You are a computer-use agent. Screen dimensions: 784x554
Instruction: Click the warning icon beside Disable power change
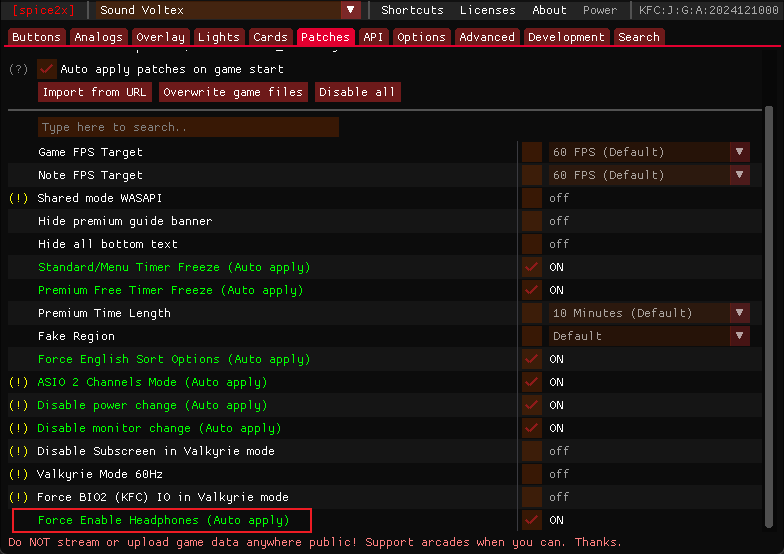(x=18, y=405)
